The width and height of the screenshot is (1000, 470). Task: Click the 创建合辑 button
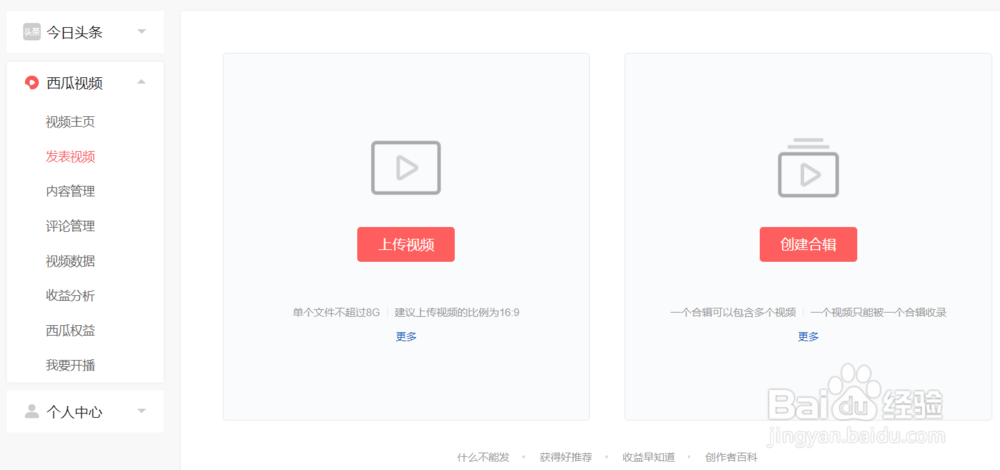(x=808, y=244)
